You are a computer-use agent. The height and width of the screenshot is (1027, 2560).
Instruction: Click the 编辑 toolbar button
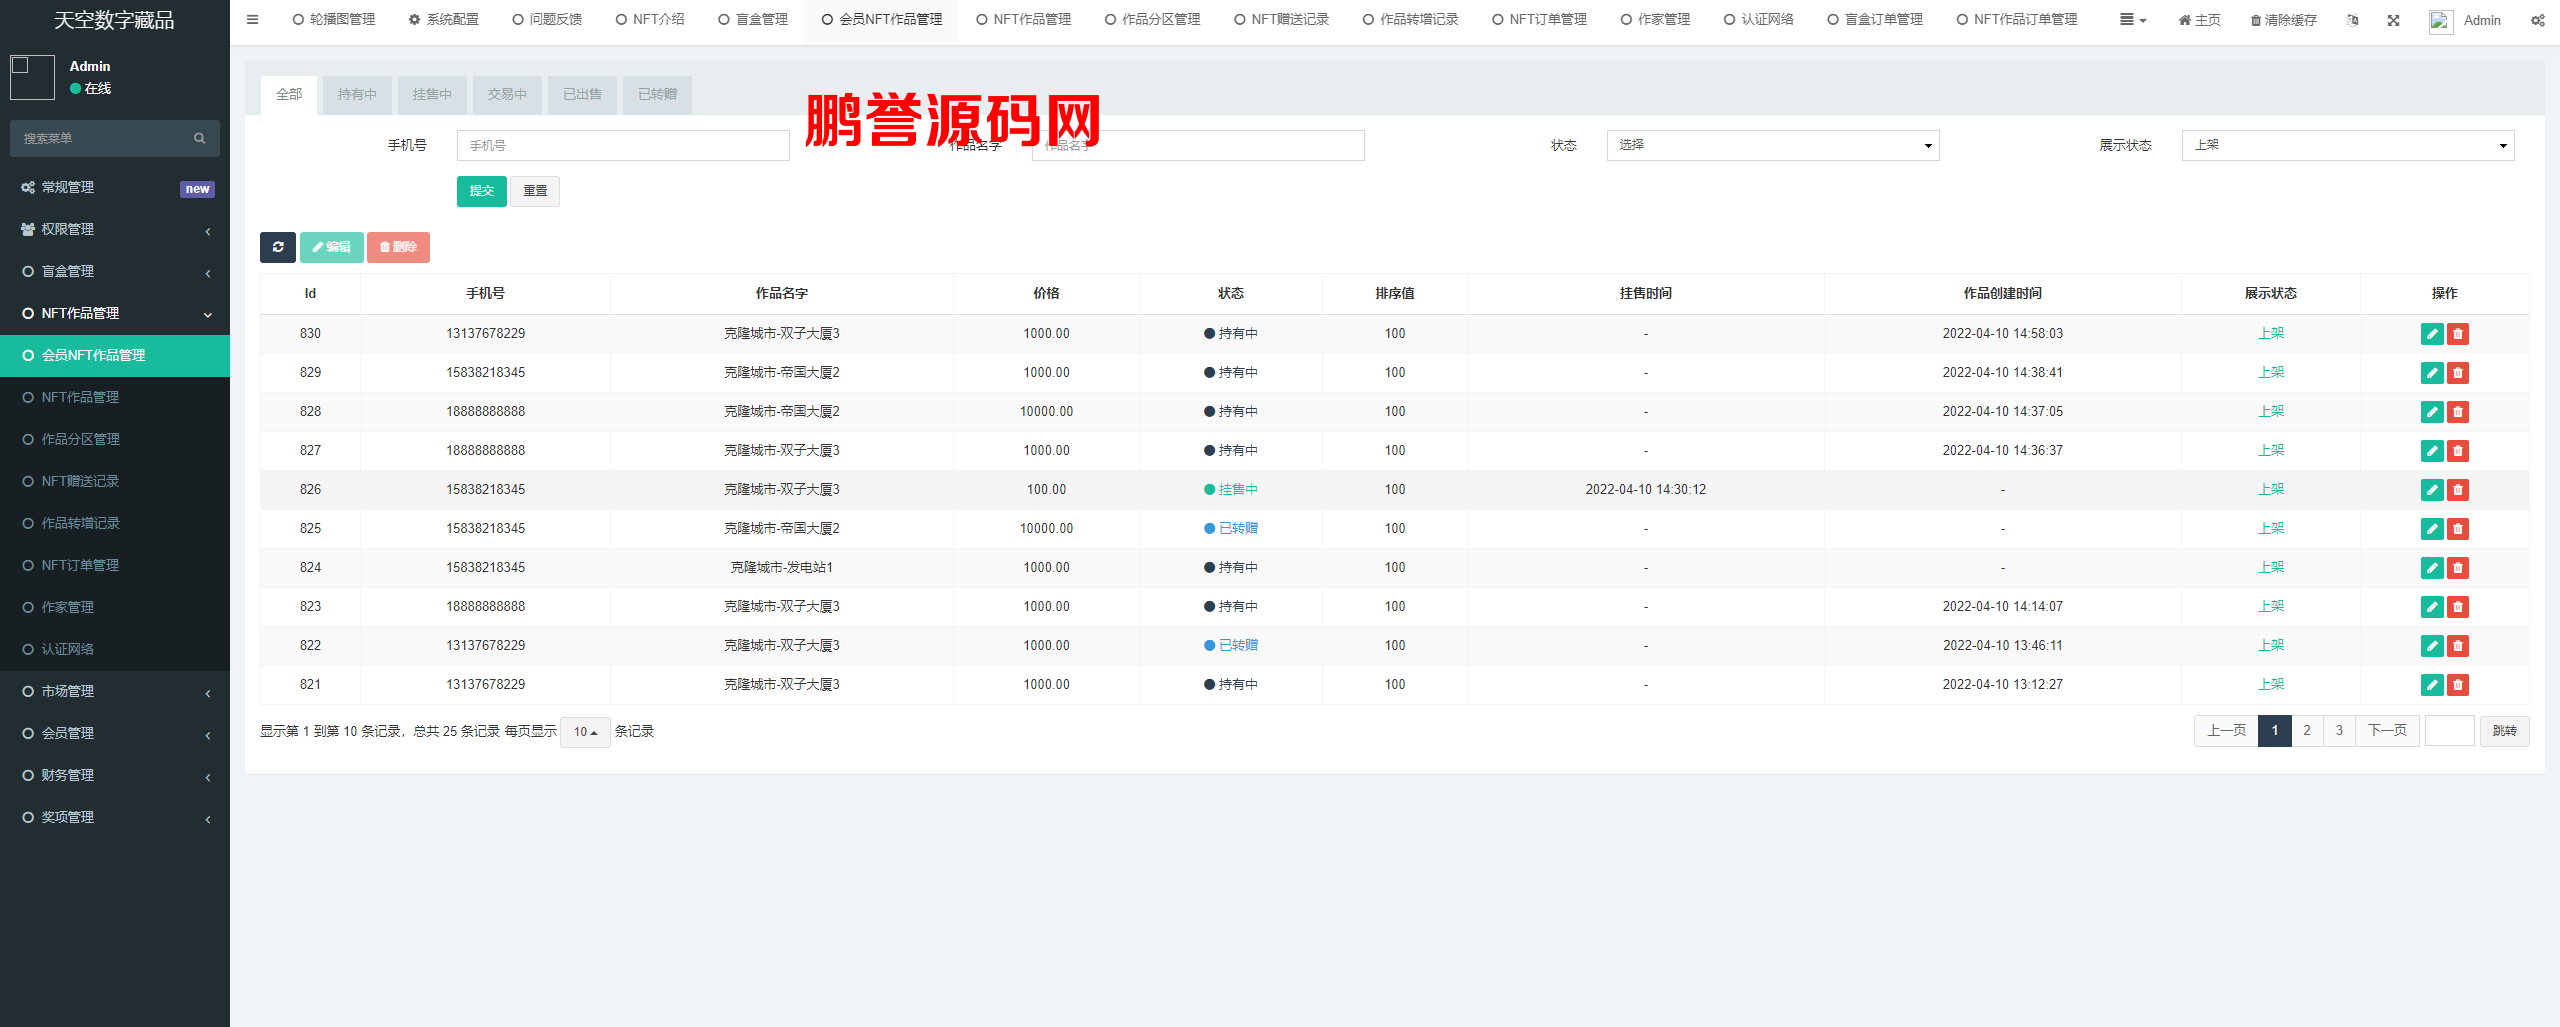(331, 247)
